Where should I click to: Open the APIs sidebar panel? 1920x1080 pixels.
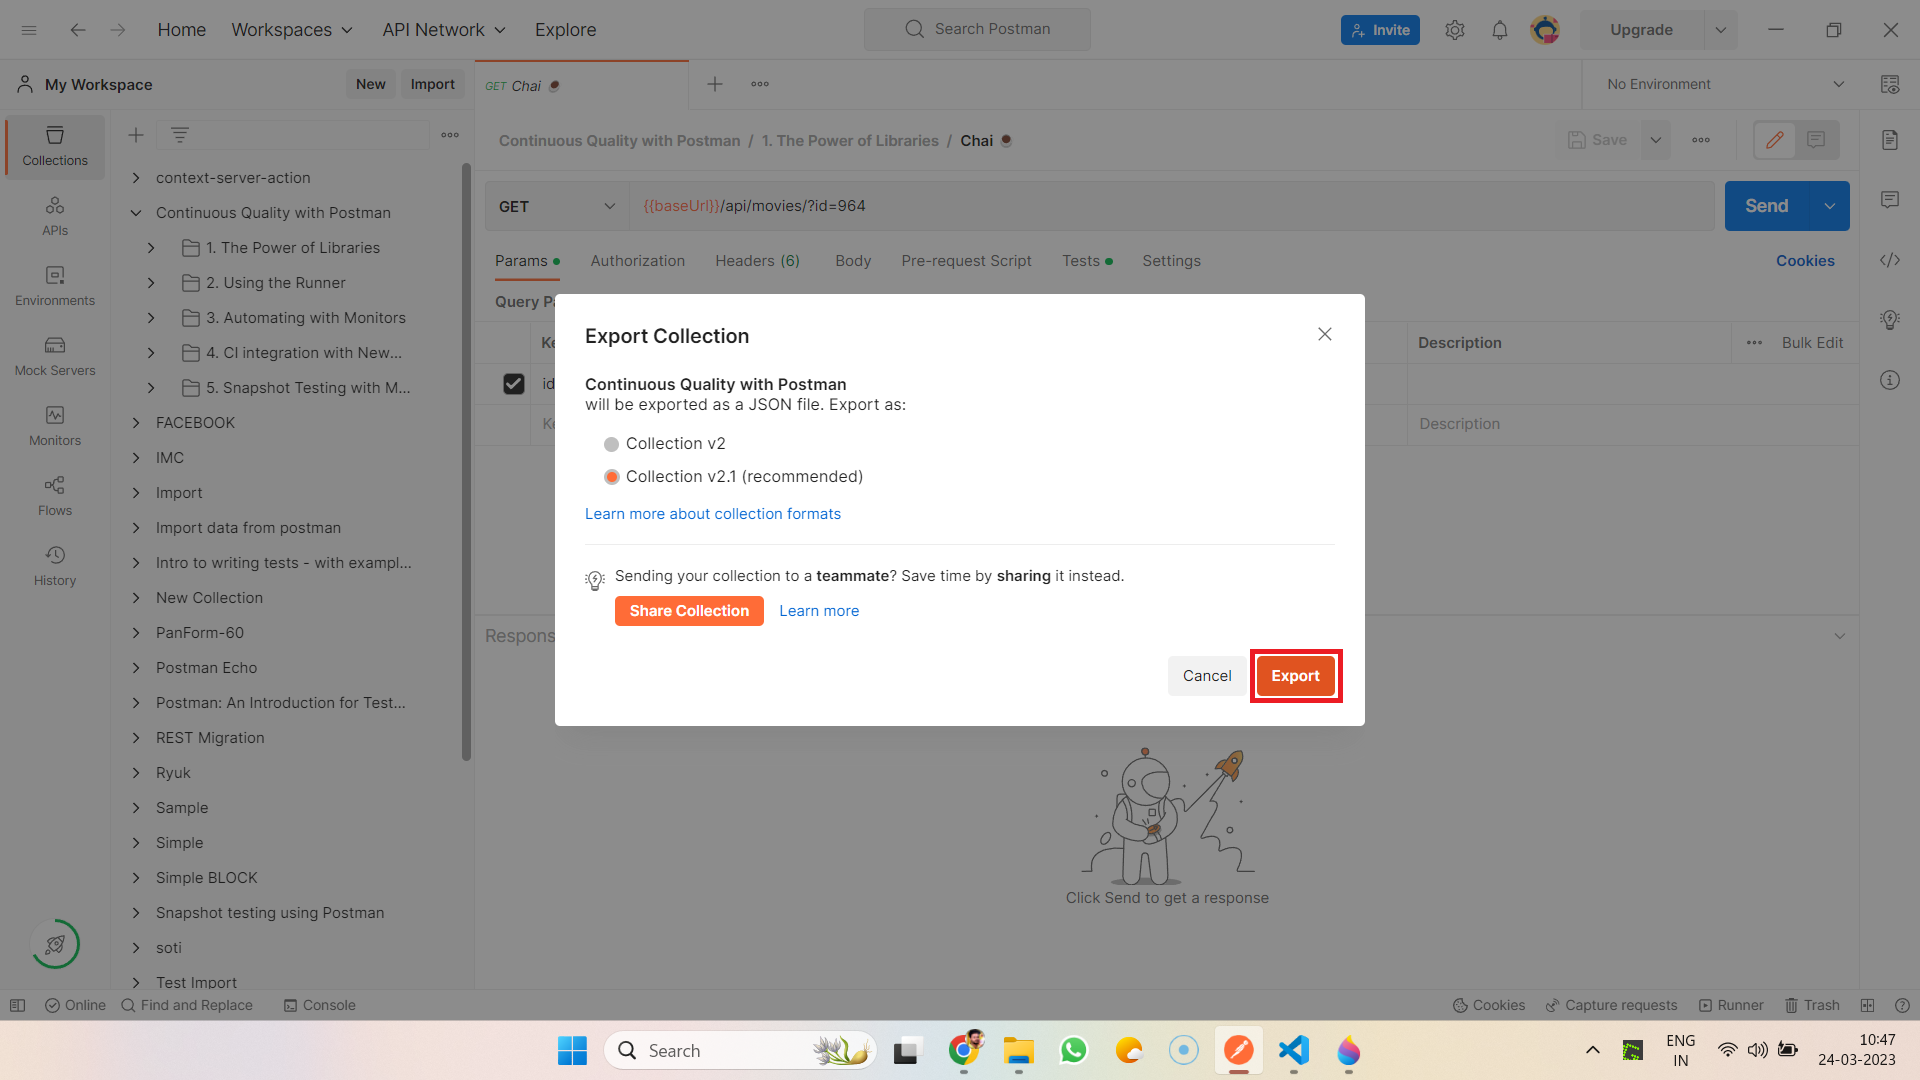55,216
